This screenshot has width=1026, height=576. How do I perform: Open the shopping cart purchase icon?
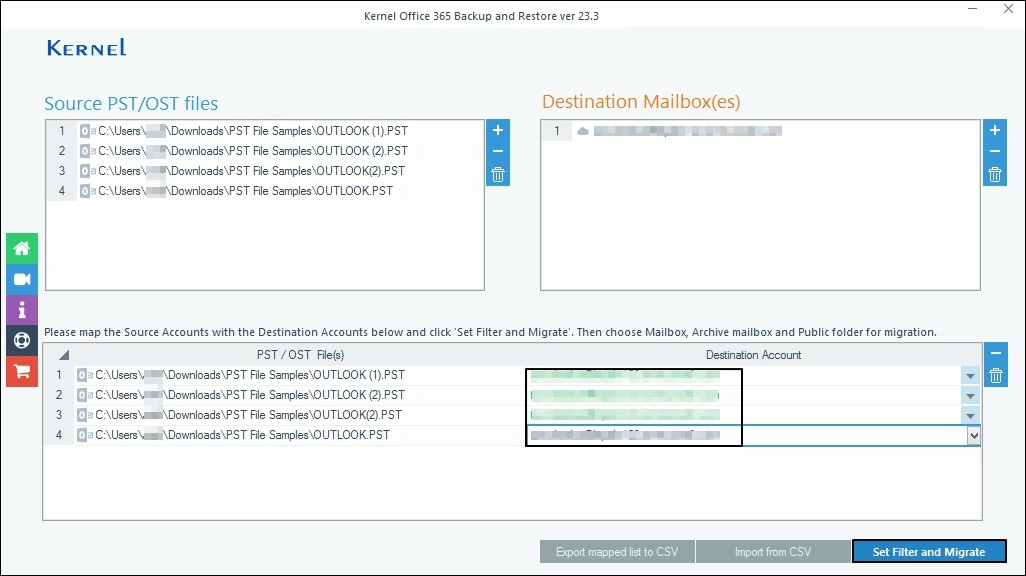pos(22,371)
